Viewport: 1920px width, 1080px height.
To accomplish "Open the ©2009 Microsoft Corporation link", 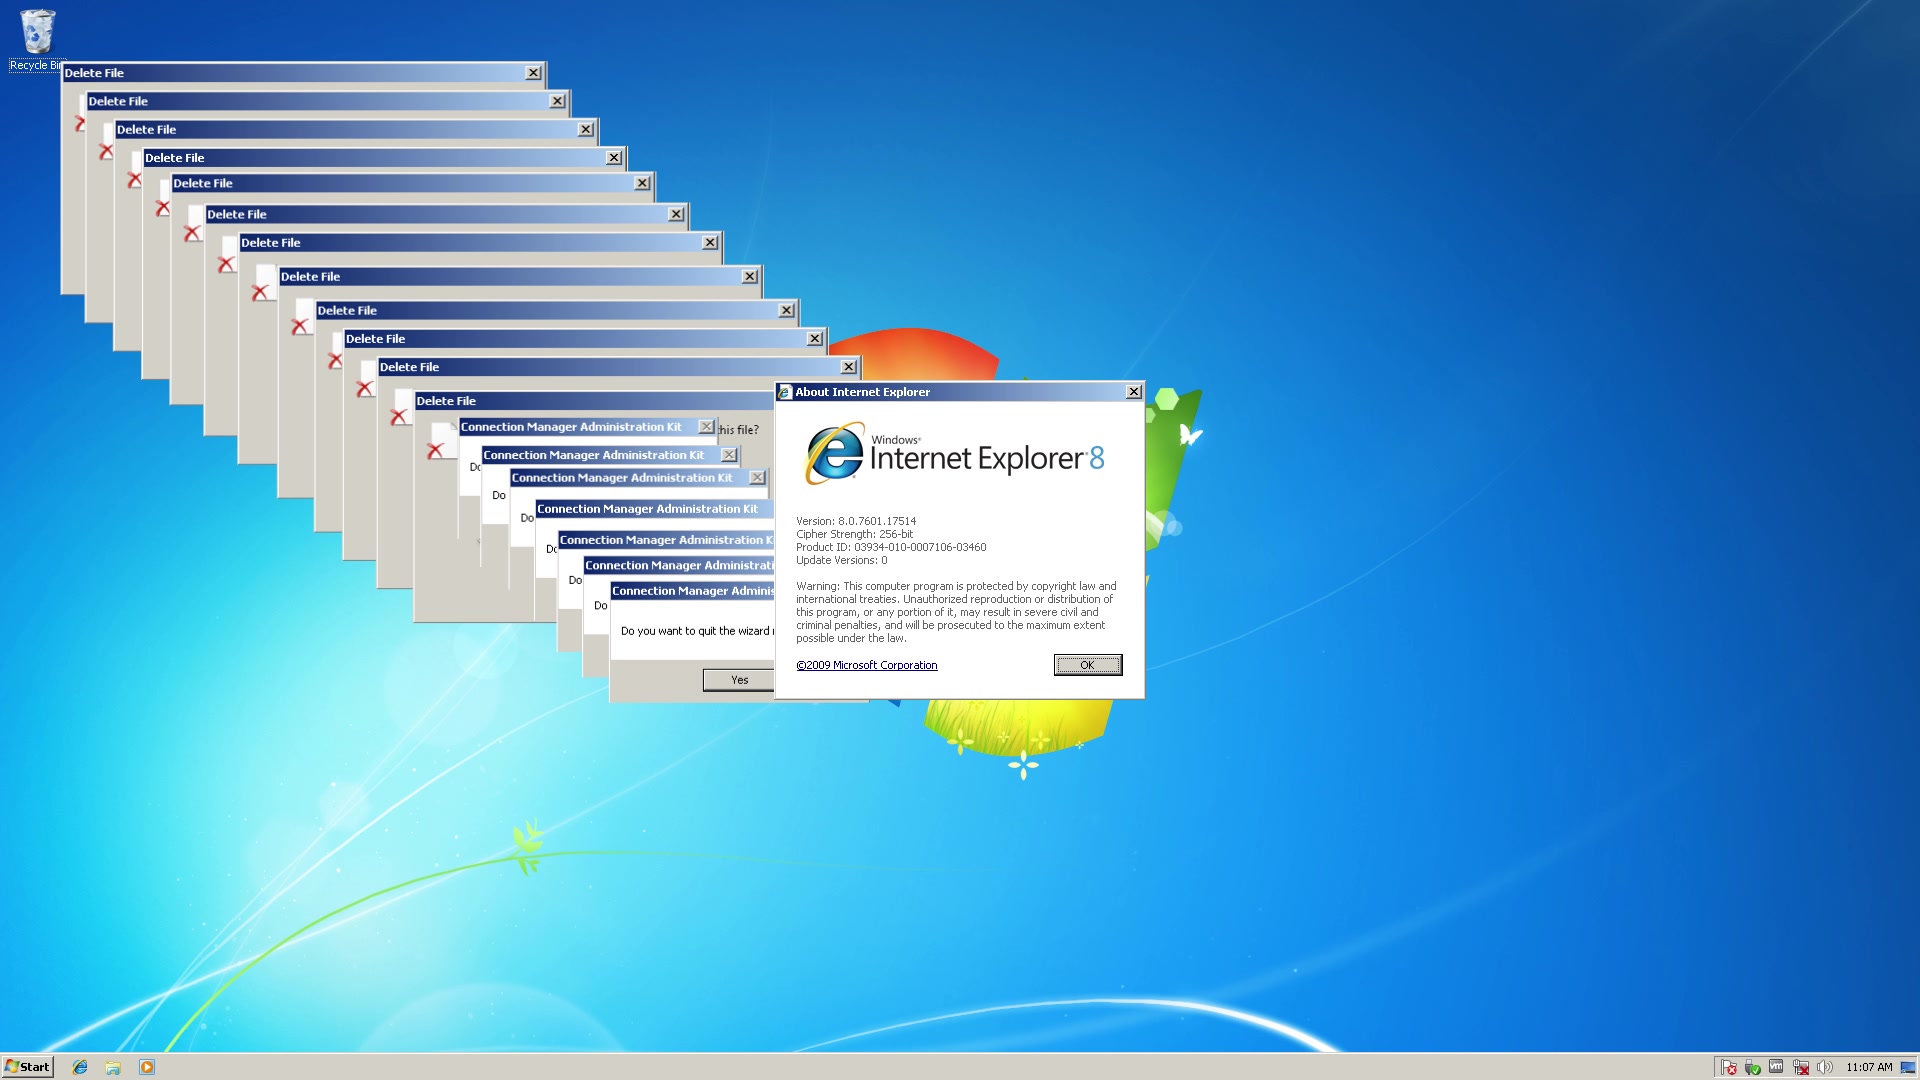I will pos(867,666).
